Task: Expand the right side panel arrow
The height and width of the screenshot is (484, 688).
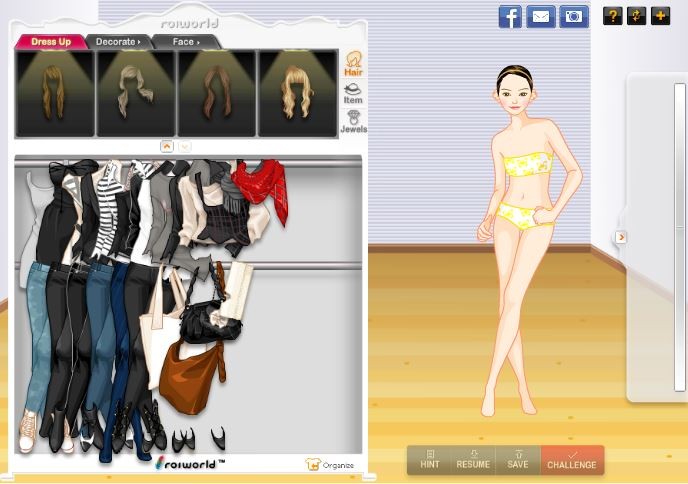Action: tap(621, 237)
